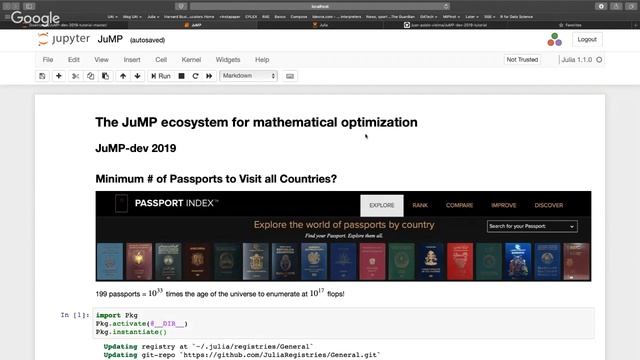This screenshot has width=640, height=360.
Task: Select the JuMP ecosystem main heading
Action: click(x=256, y=122)
